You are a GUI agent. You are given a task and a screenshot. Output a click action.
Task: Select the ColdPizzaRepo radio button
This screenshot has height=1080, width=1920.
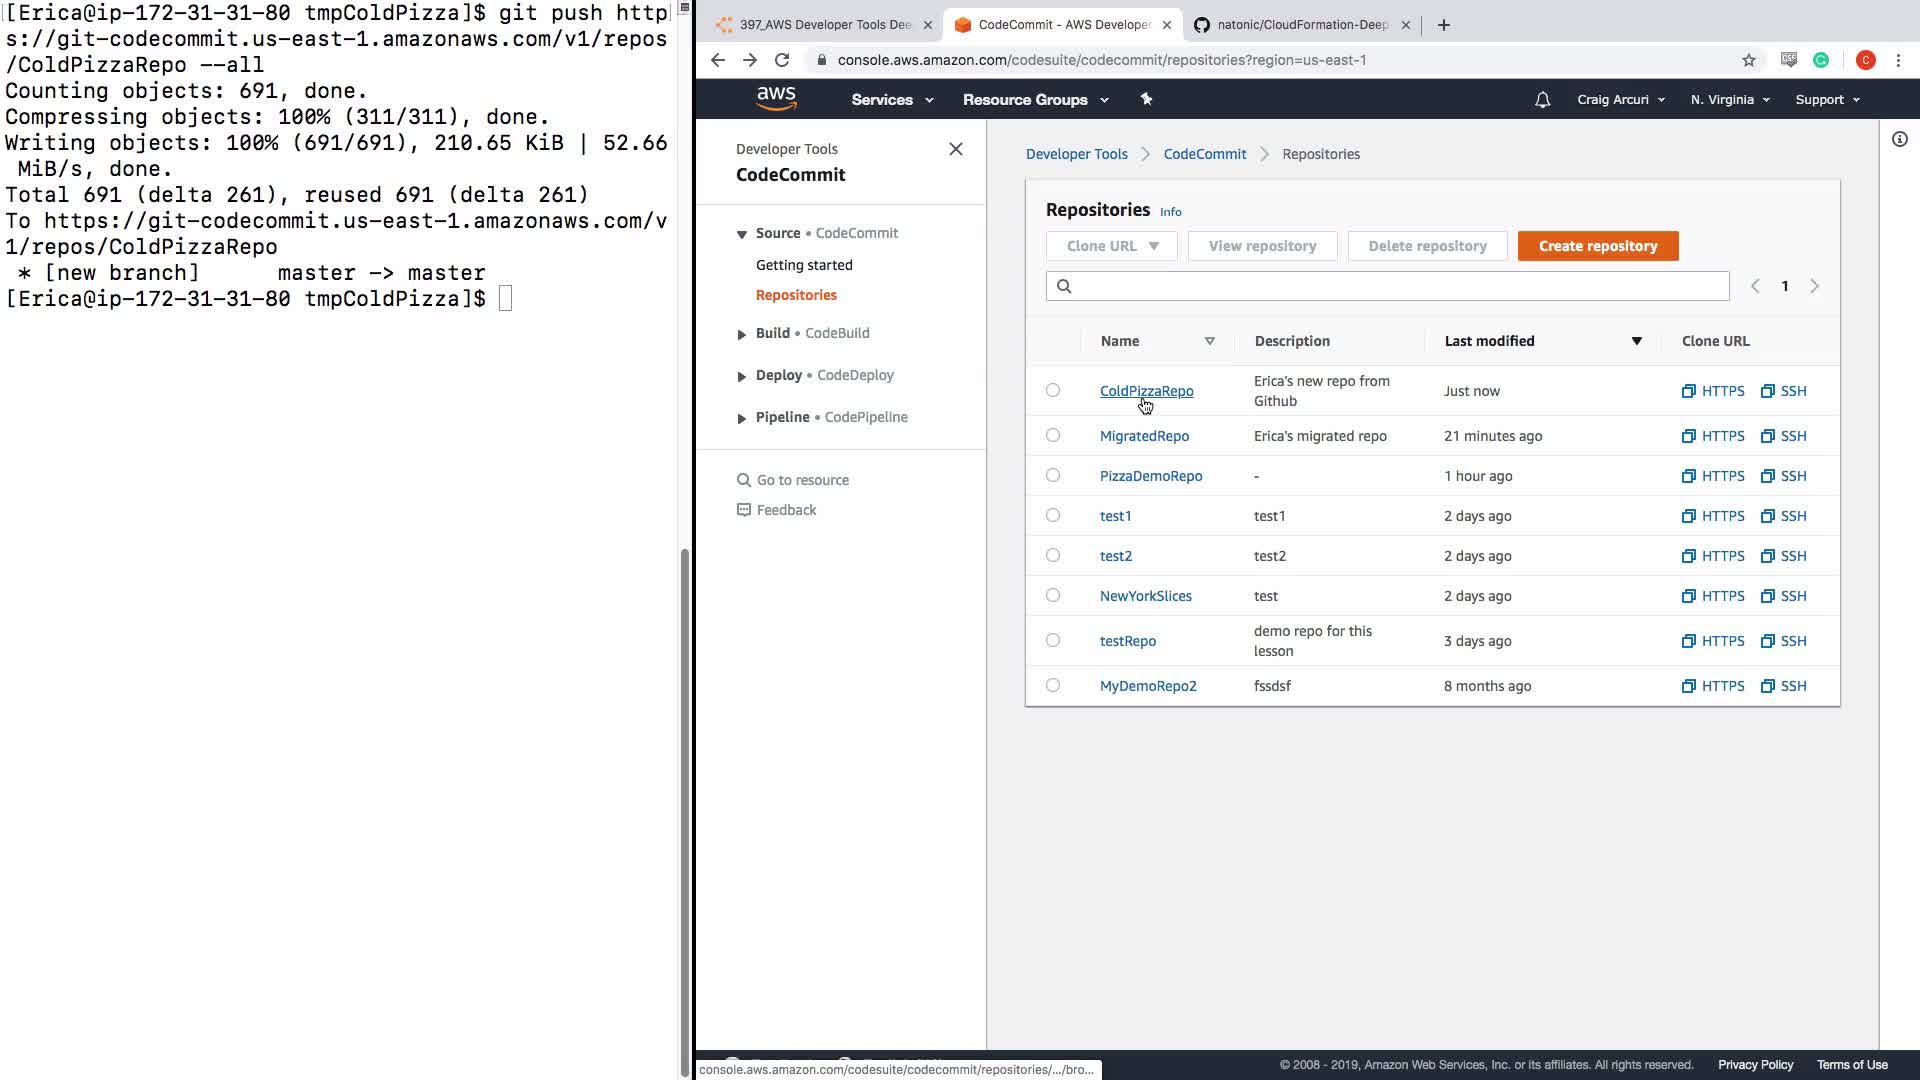click(1053, 390)
